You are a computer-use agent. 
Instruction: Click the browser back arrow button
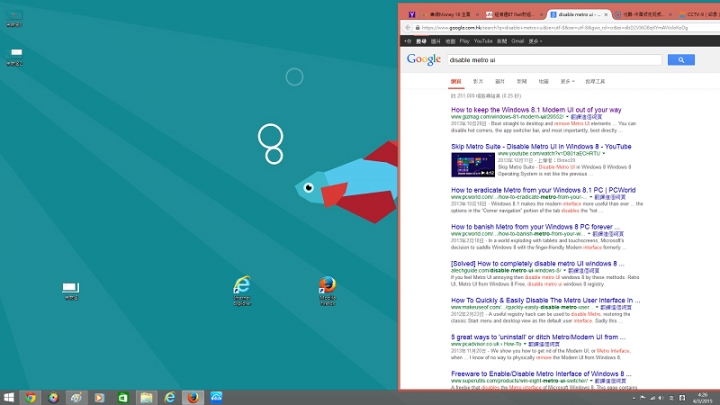pos(408,28)
